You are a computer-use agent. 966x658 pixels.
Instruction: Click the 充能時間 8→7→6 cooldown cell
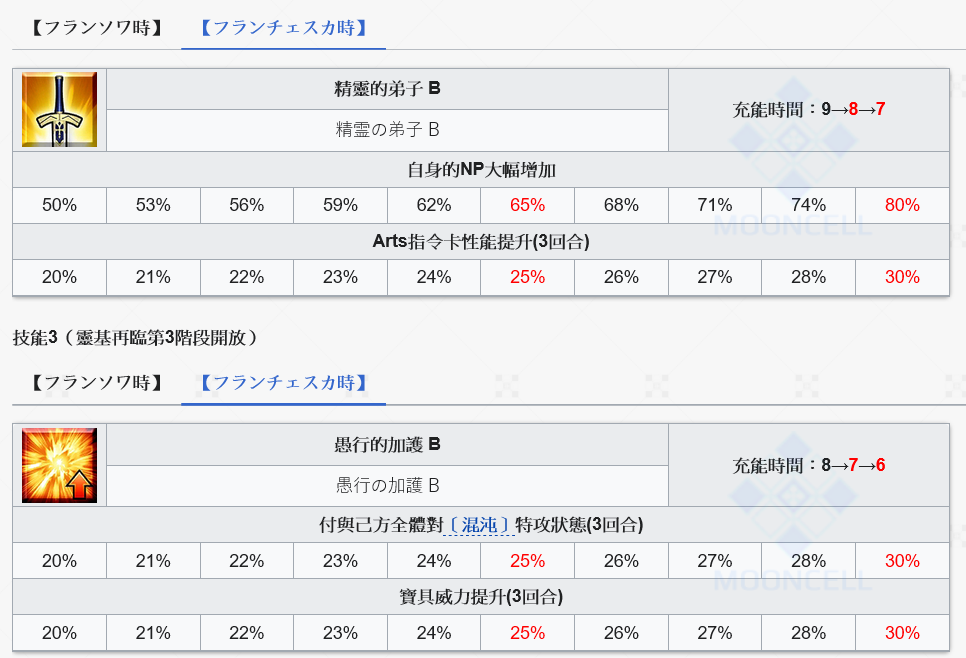tap(808, 465)
